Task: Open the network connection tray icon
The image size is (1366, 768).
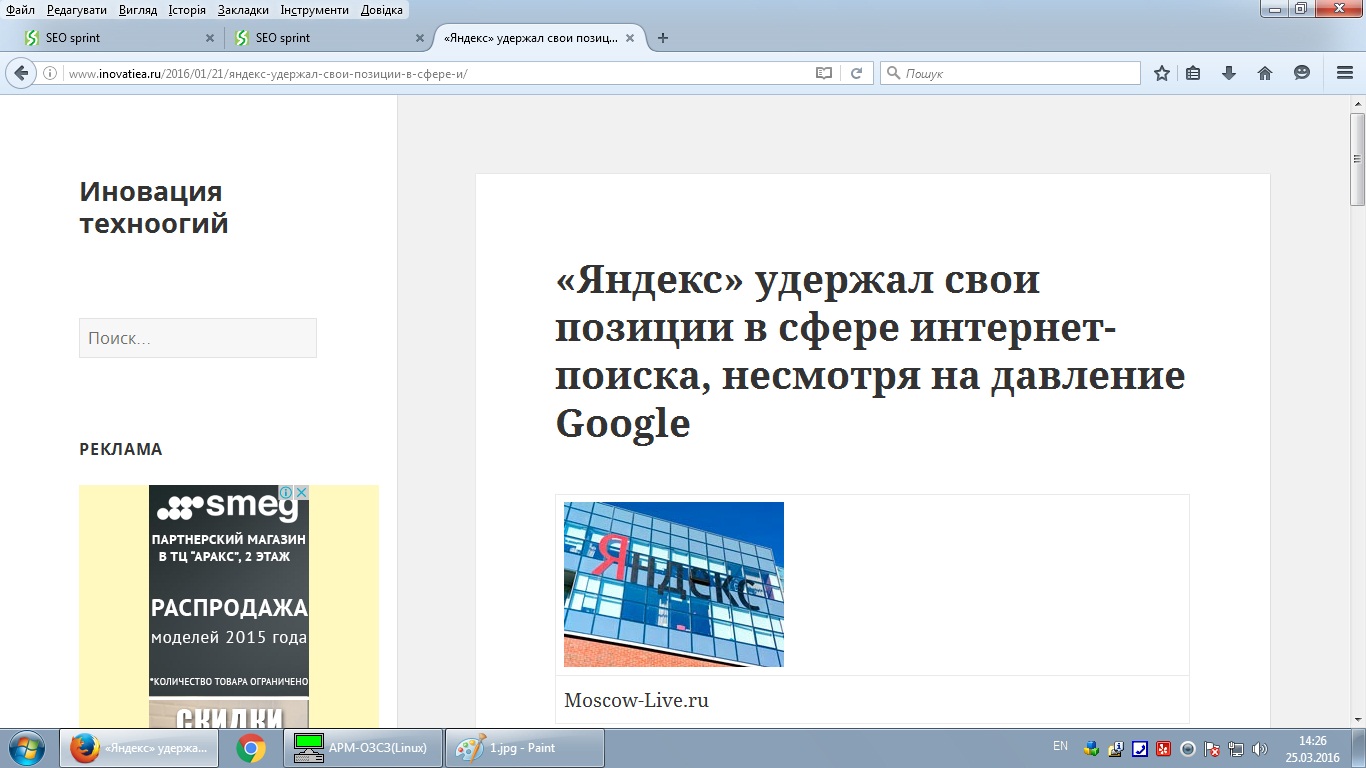Action: click(x=1236, y=748)
